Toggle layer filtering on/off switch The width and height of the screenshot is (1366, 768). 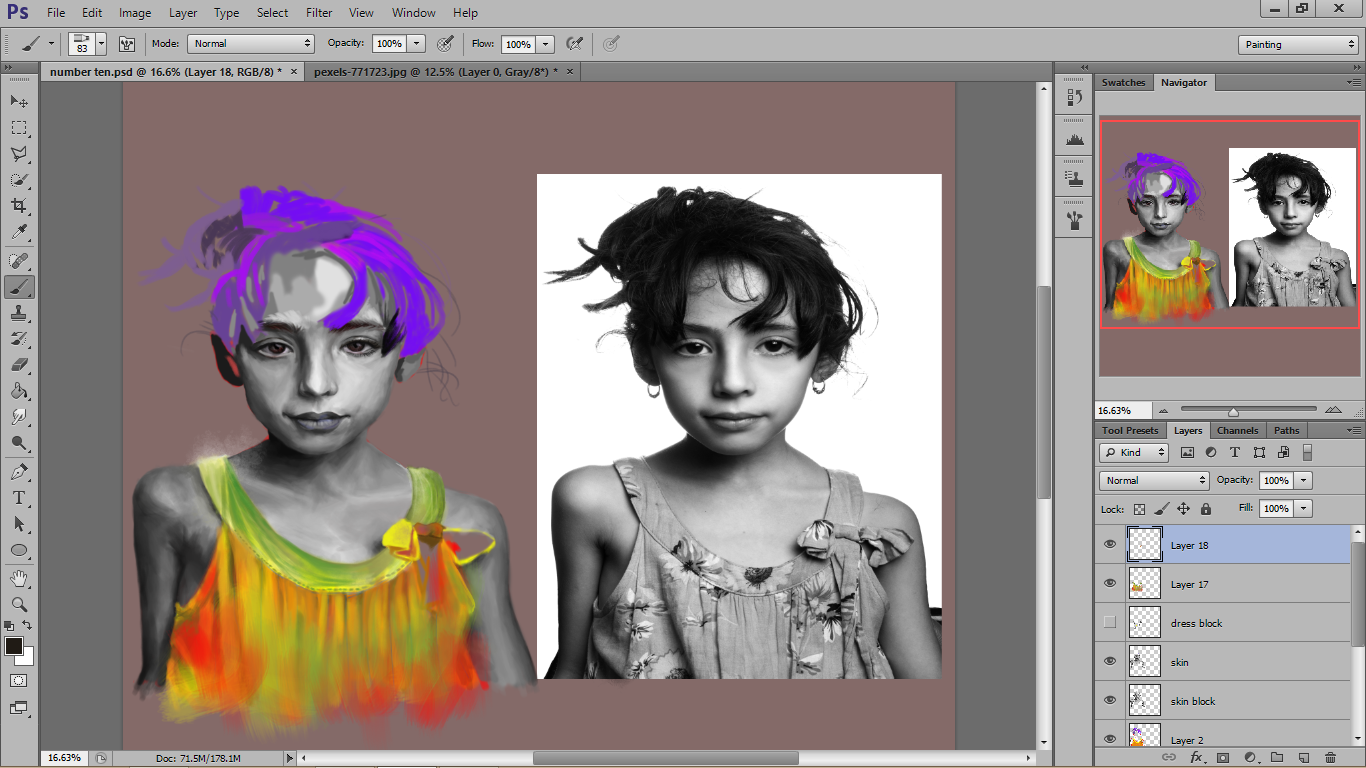[x=1306, y=453]
